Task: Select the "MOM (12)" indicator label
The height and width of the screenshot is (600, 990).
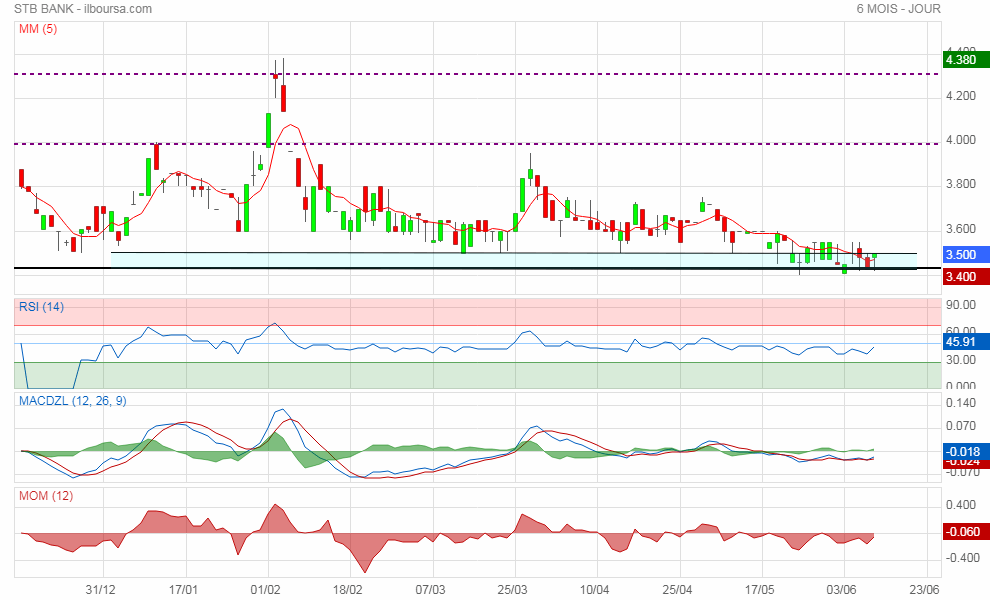Action: 46,496
